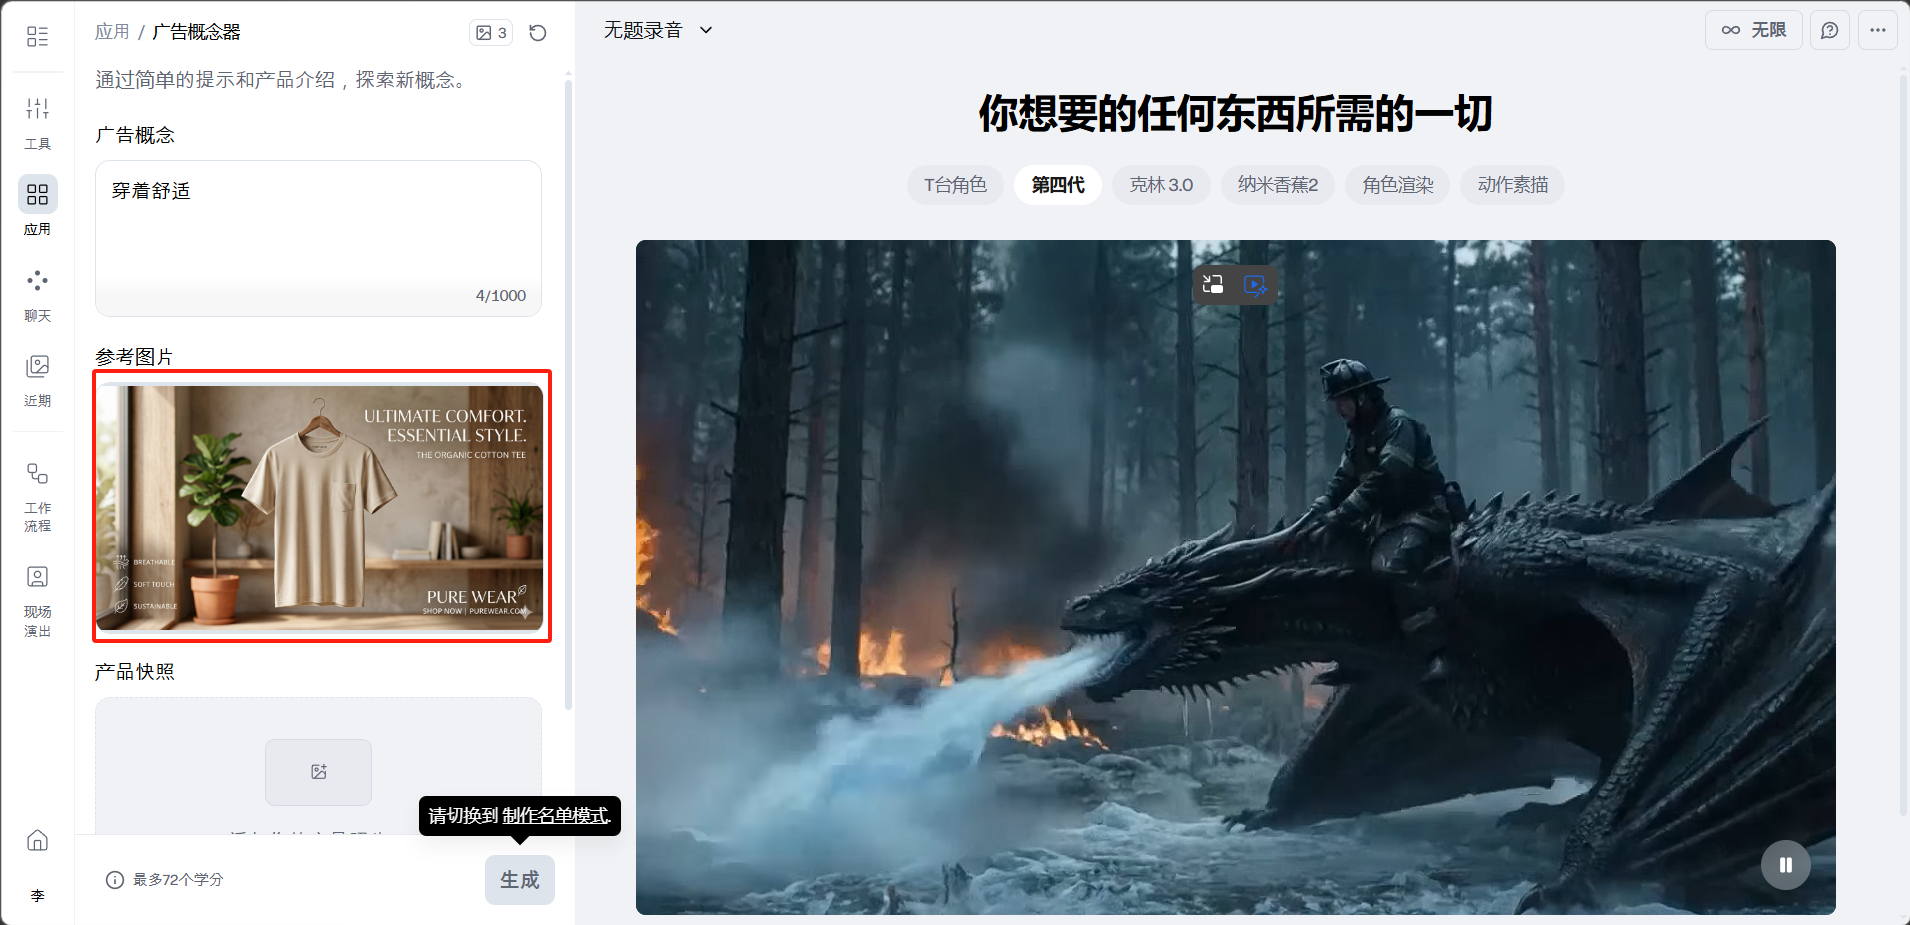Image resolution: width=1910 pixels, height=925 pixels.
Task: Click the 生成 (Generate) button
Action: pos(519,880)
